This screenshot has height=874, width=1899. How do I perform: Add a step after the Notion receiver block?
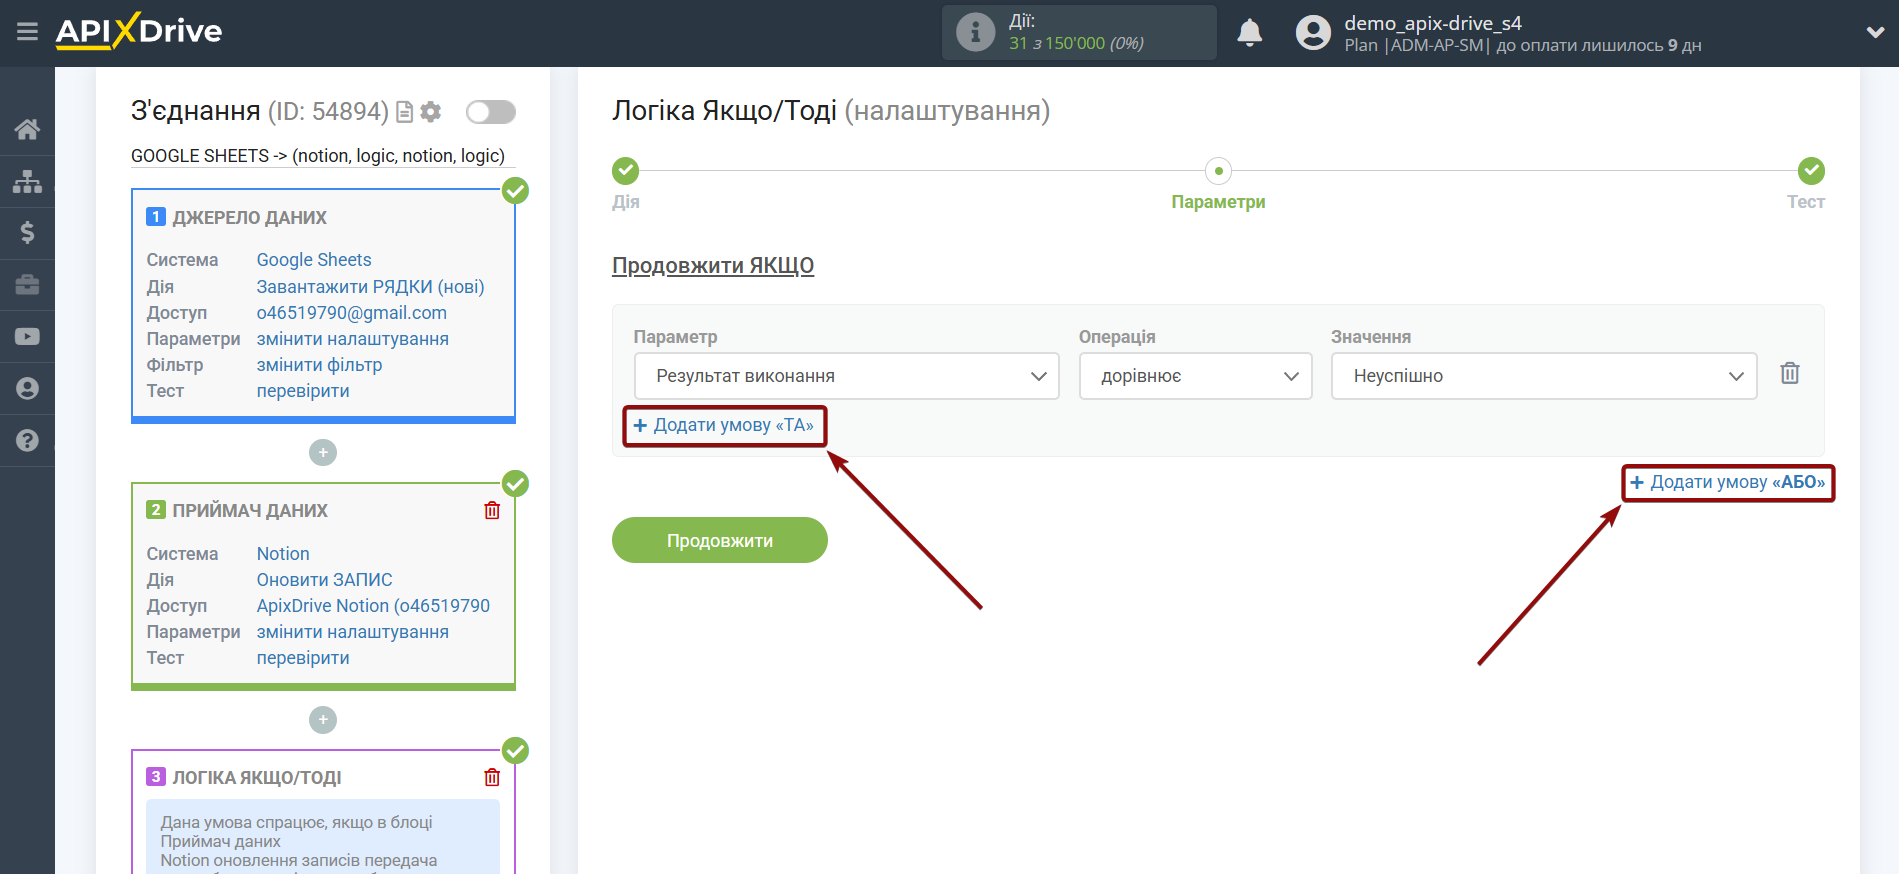point(323,720)
